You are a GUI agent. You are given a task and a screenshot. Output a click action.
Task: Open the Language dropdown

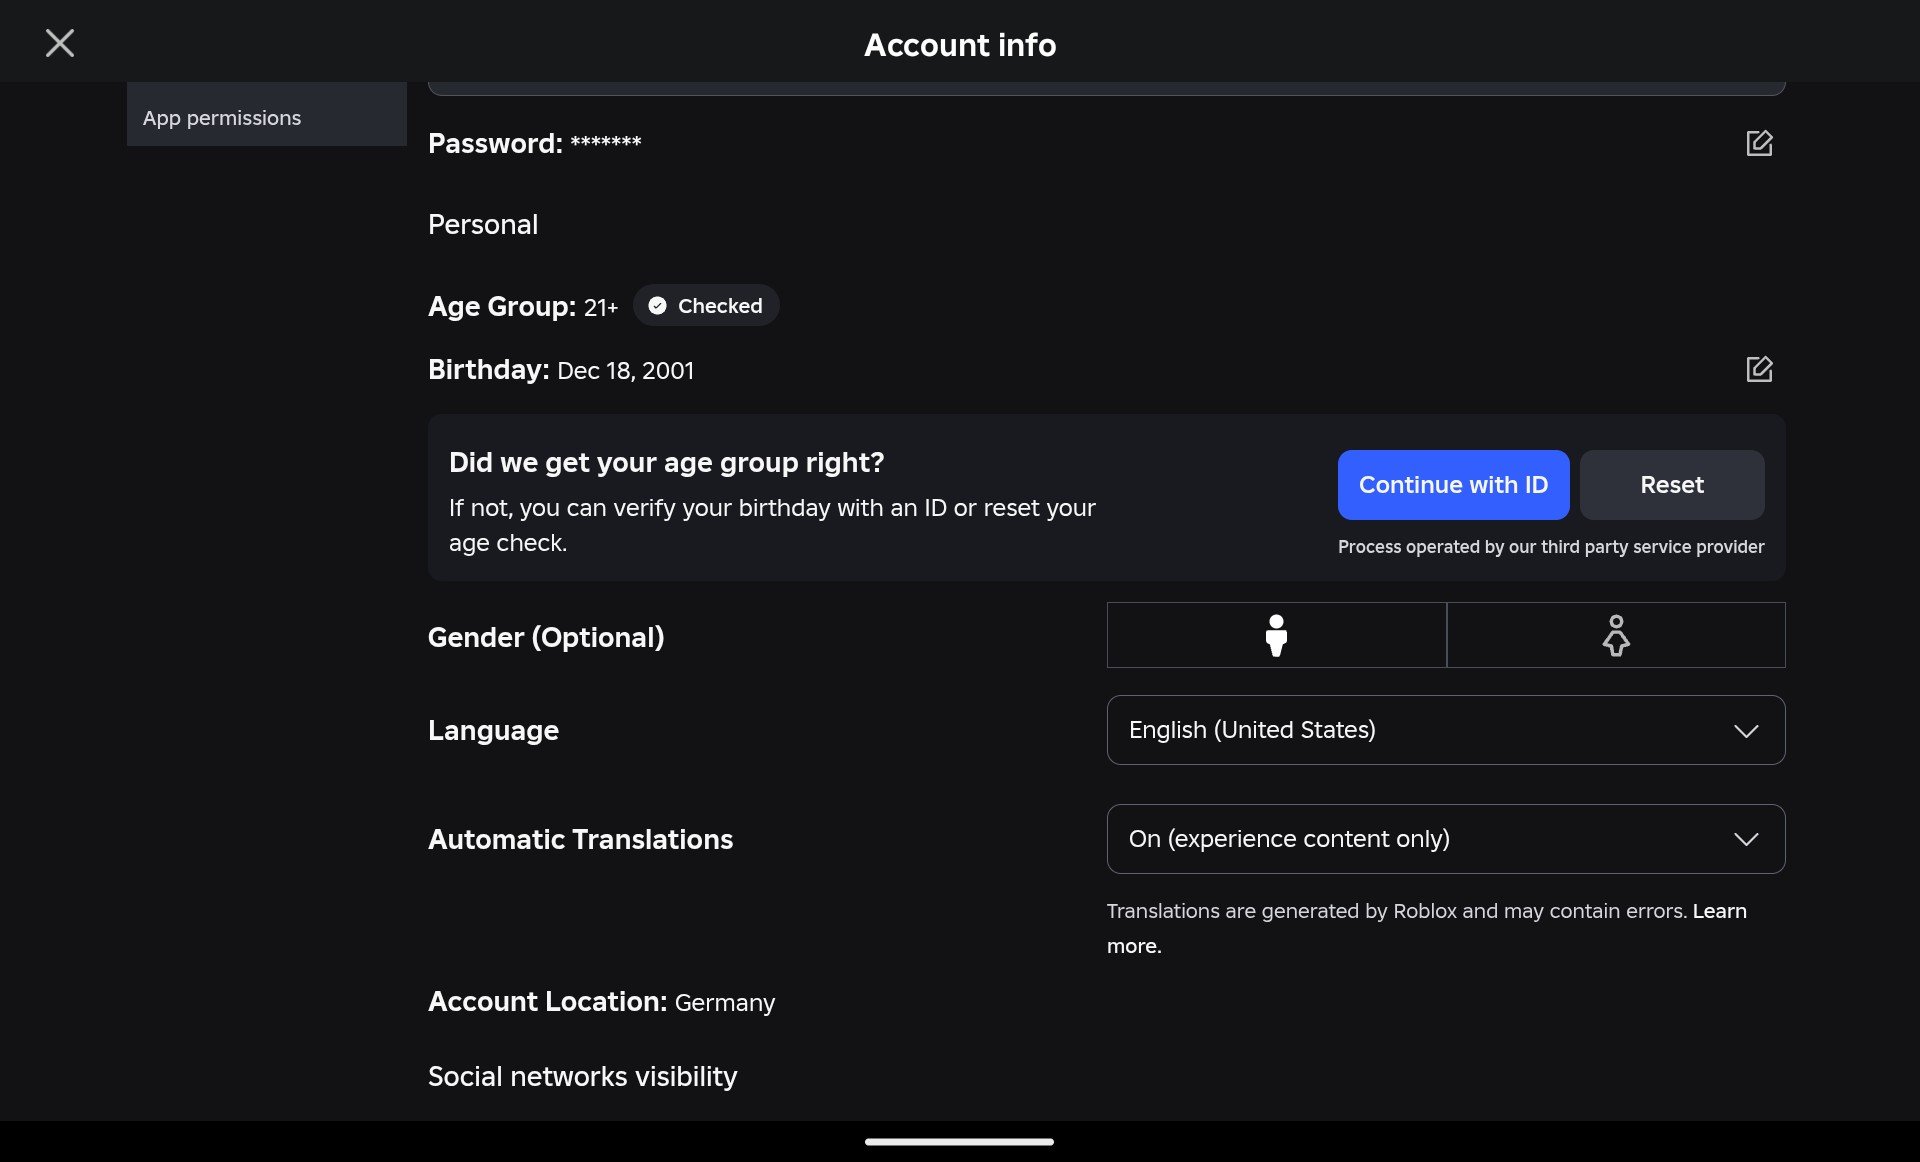point(1446,730)
